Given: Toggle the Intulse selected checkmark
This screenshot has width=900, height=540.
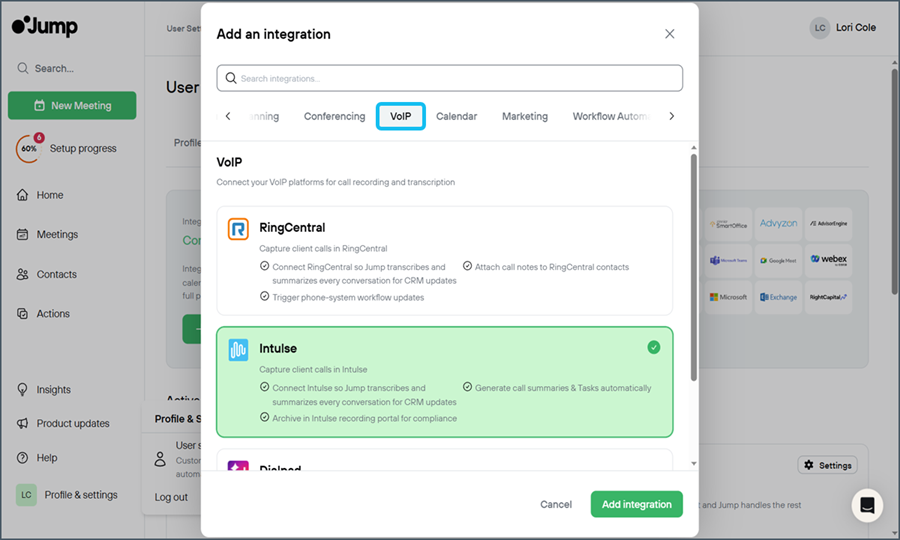Looking at the screenshot, I should point(654,347).
